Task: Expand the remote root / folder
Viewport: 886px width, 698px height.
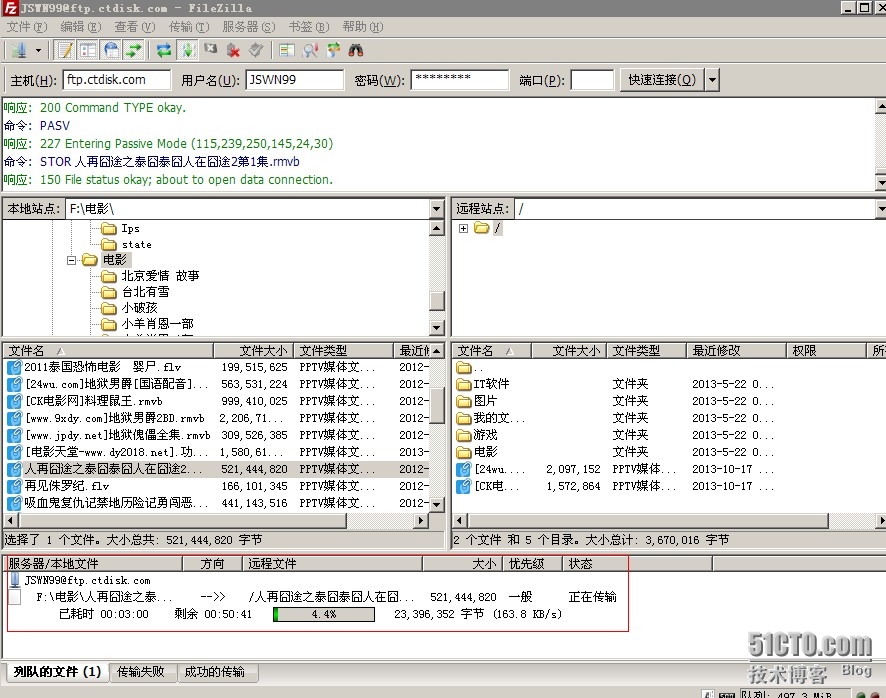Action: point(463,228)
